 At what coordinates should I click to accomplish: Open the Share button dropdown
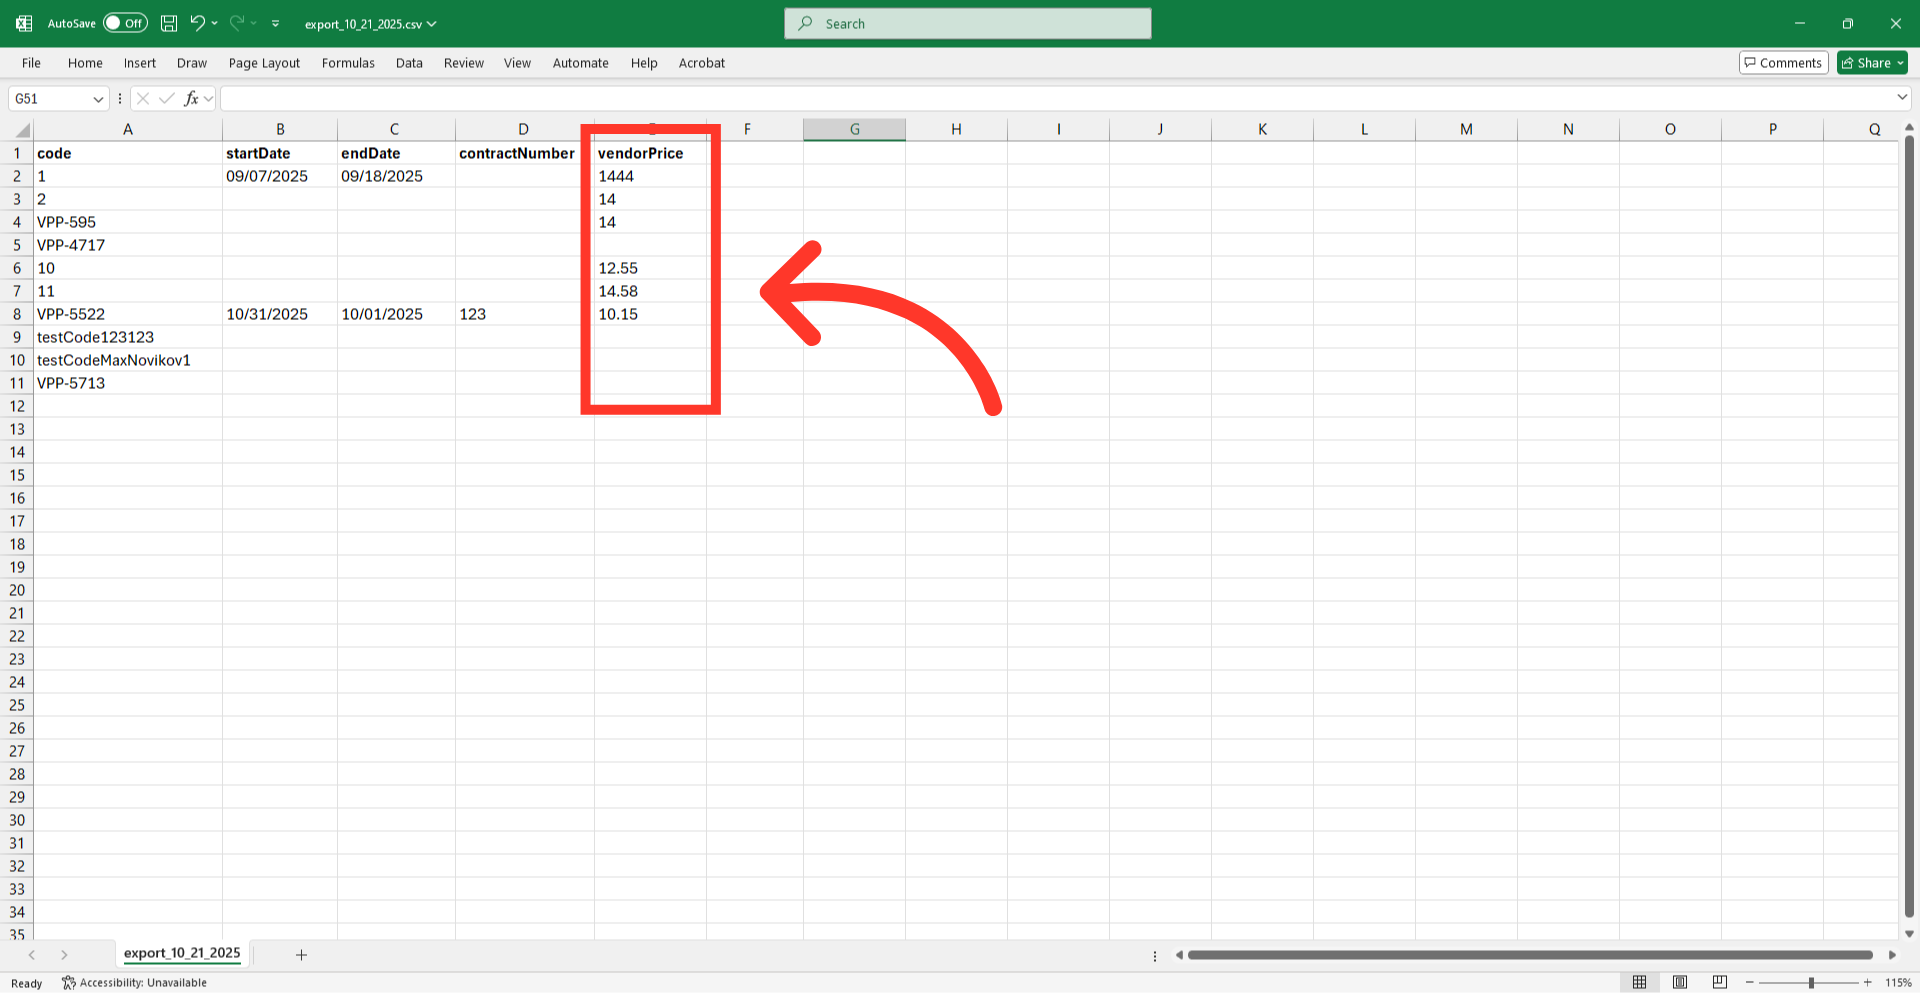(x=1901, y=63)
